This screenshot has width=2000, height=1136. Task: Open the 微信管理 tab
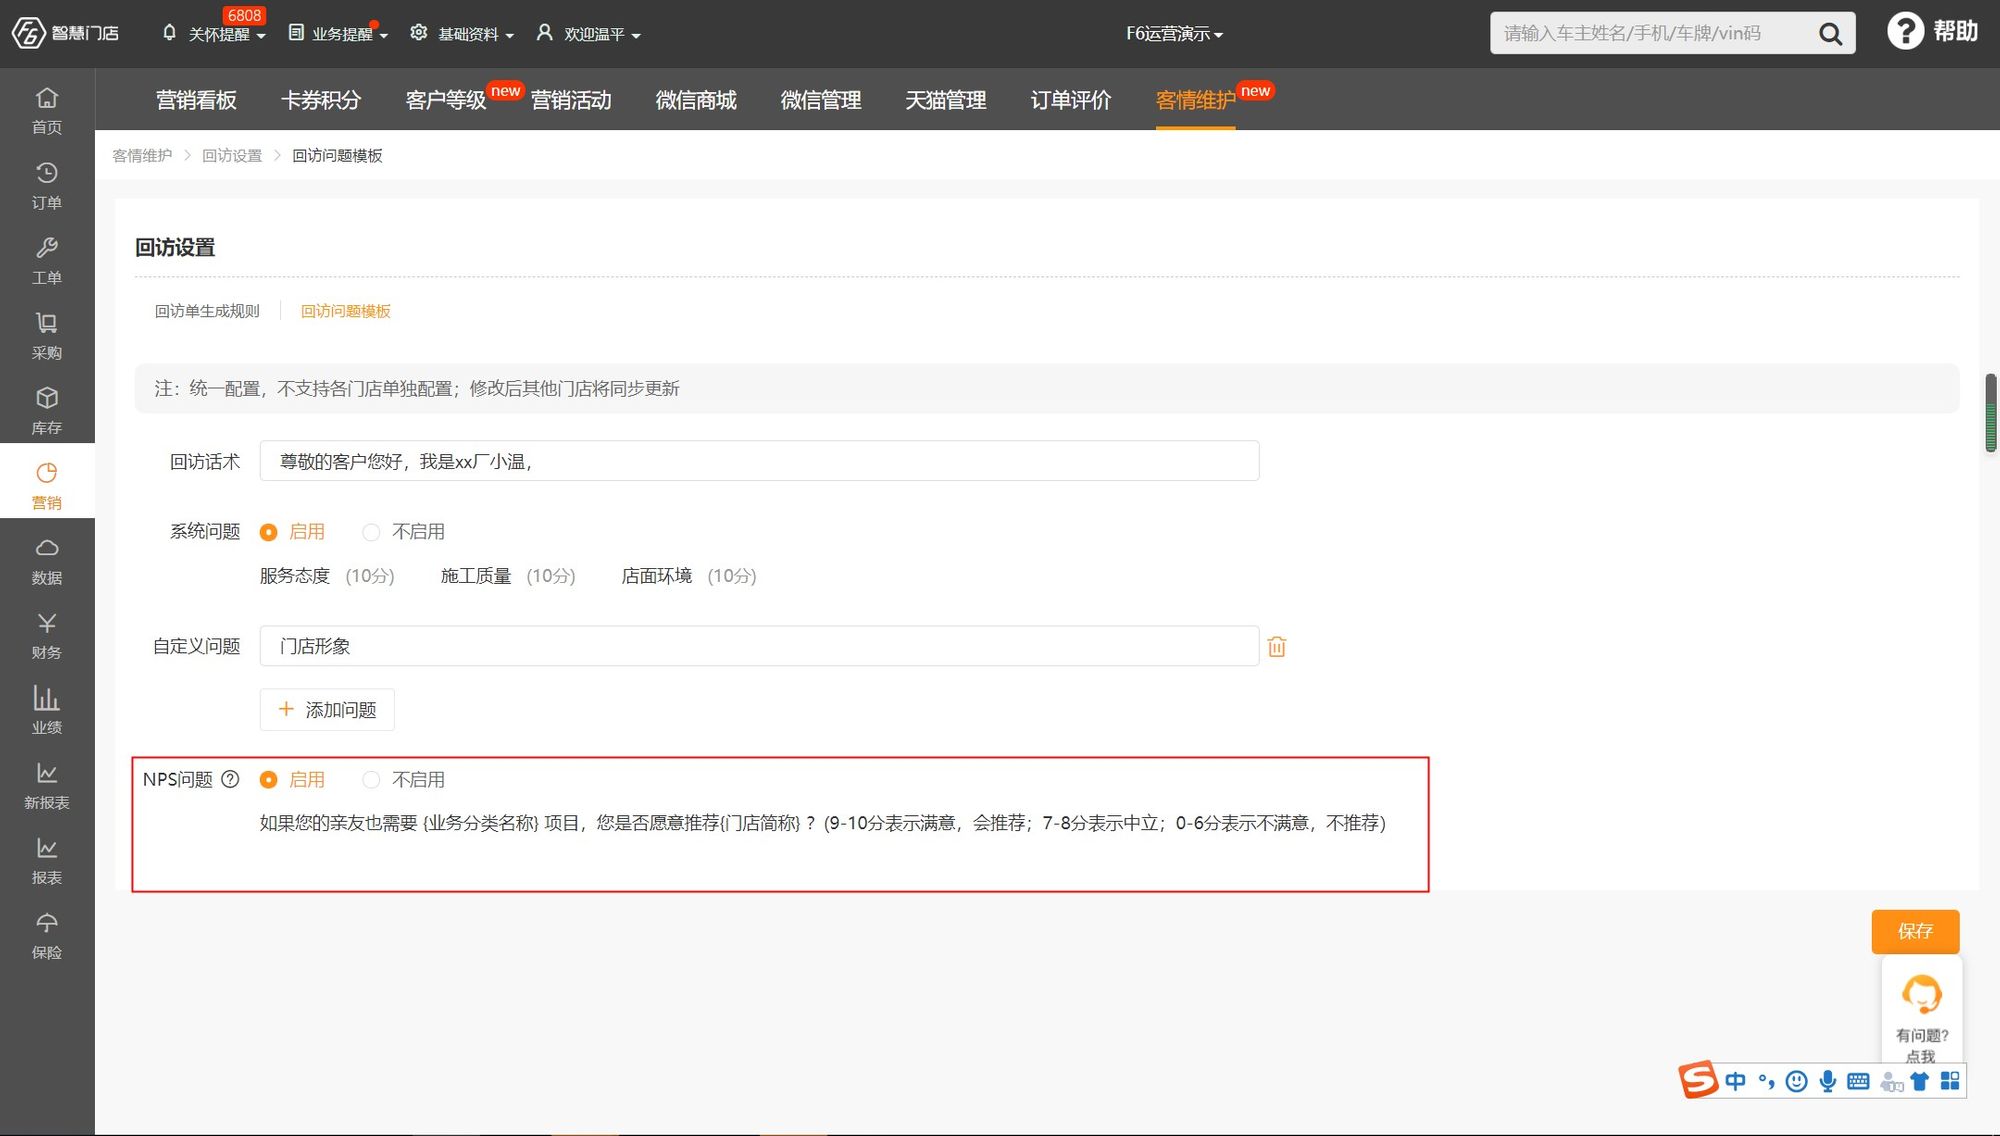(821, 100)
